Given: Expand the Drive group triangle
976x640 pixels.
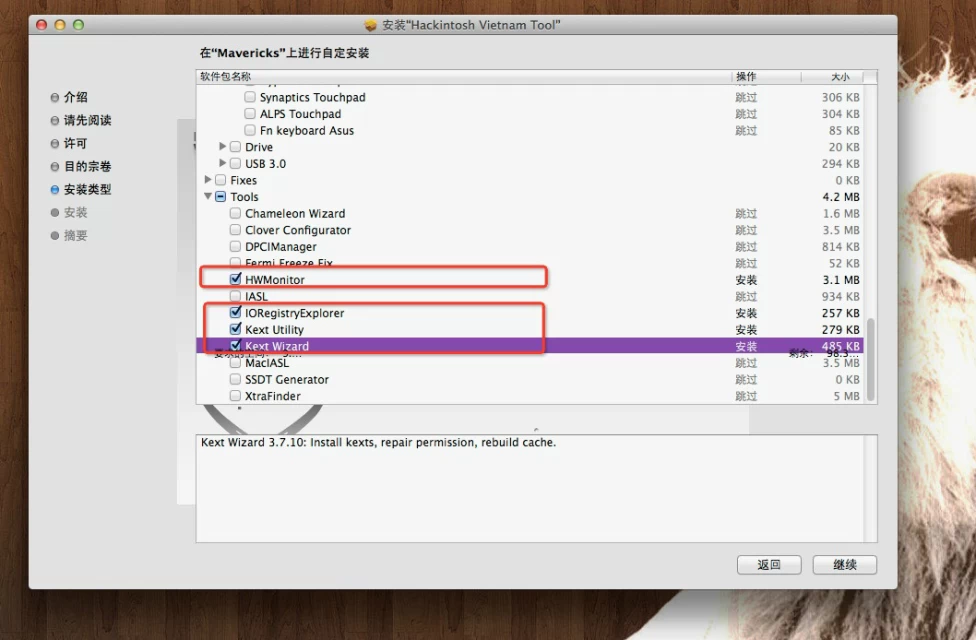Looking at the screenshot, I should 223,147.
